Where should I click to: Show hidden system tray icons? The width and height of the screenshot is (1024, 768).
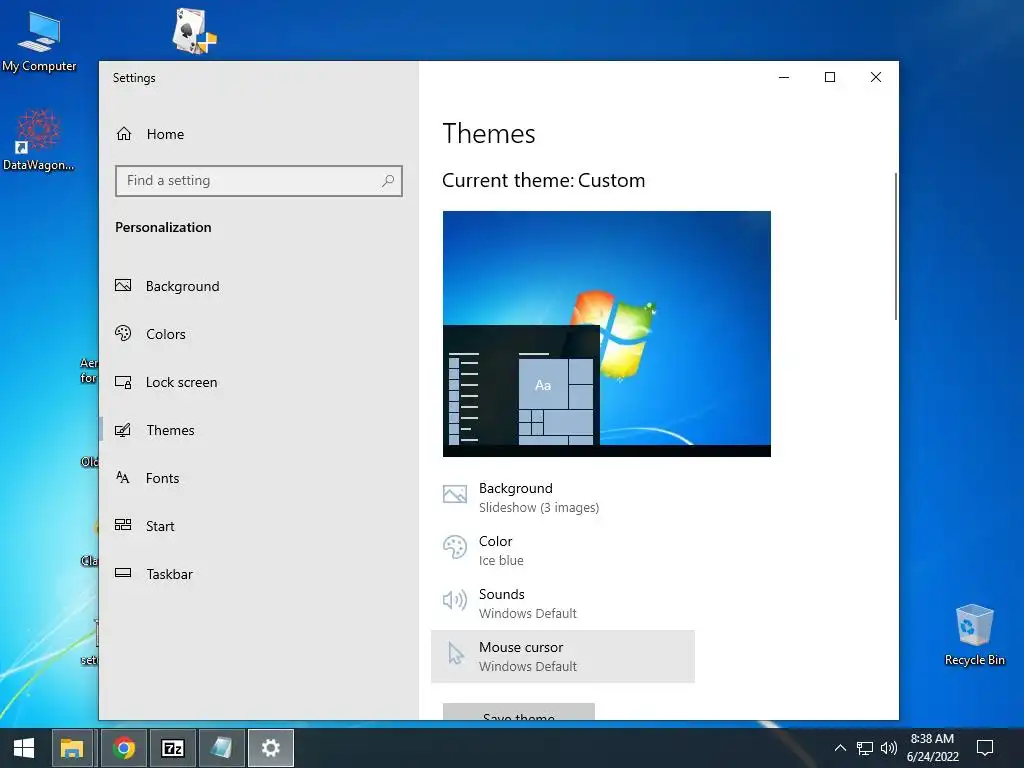pyautogui.click(x=840, y=748)
